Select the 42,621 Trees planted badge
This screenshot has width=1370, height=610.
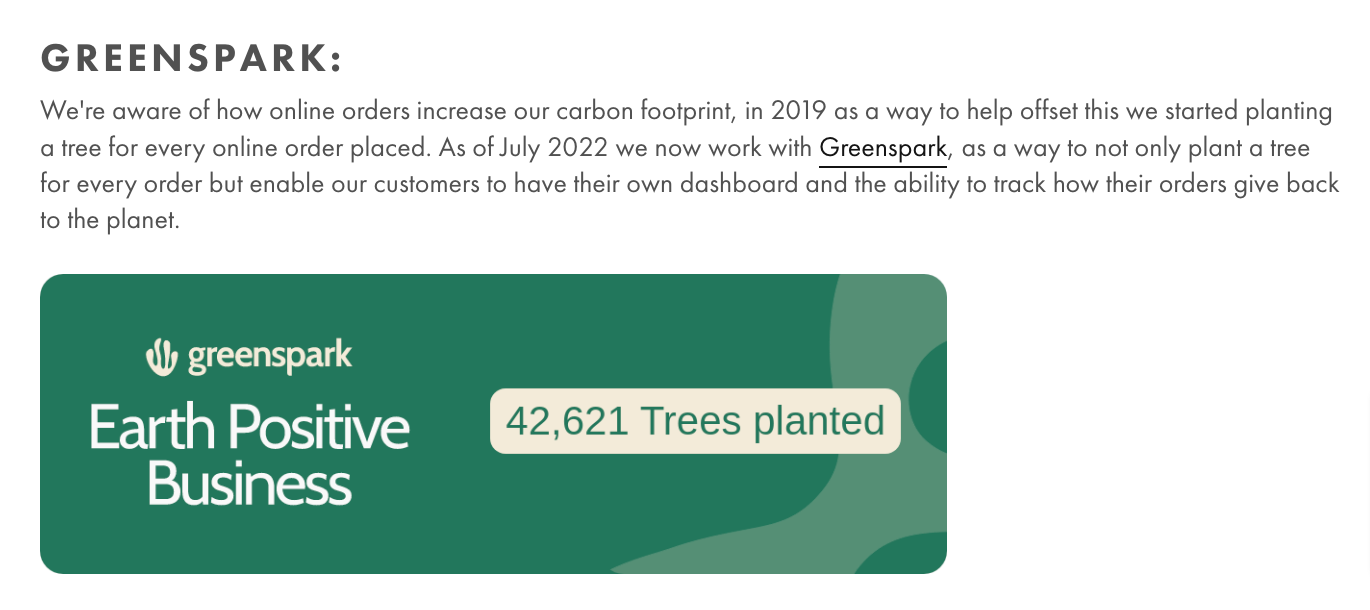tap(695, 421)
